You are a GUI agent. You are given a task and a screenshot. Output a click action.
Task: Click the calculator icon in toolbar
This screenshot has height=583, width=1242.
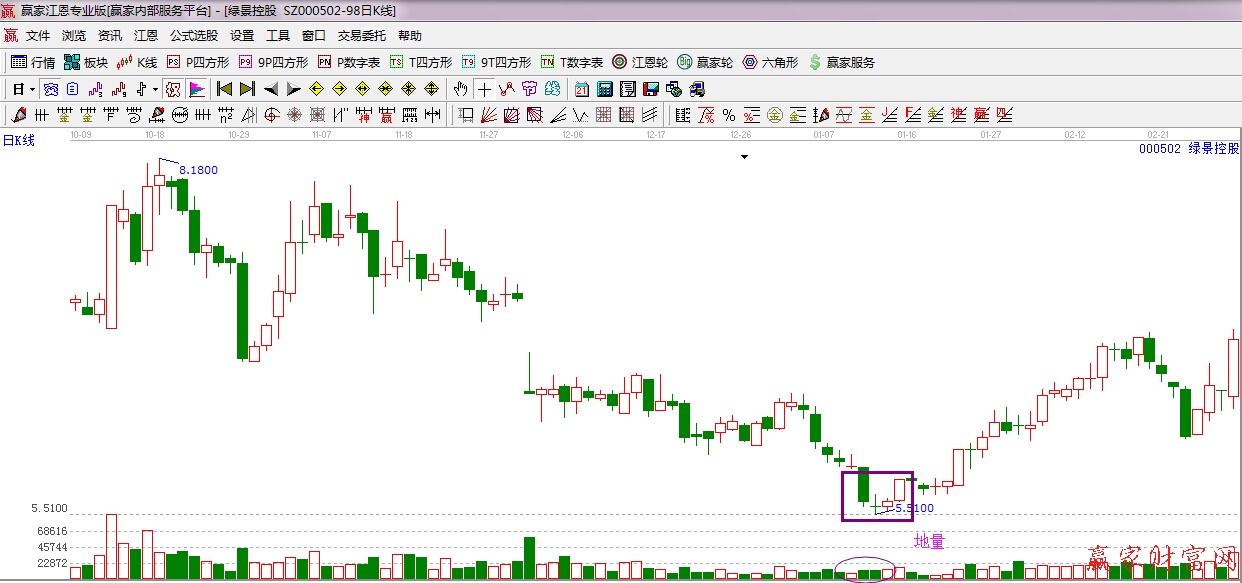(604, 89)
